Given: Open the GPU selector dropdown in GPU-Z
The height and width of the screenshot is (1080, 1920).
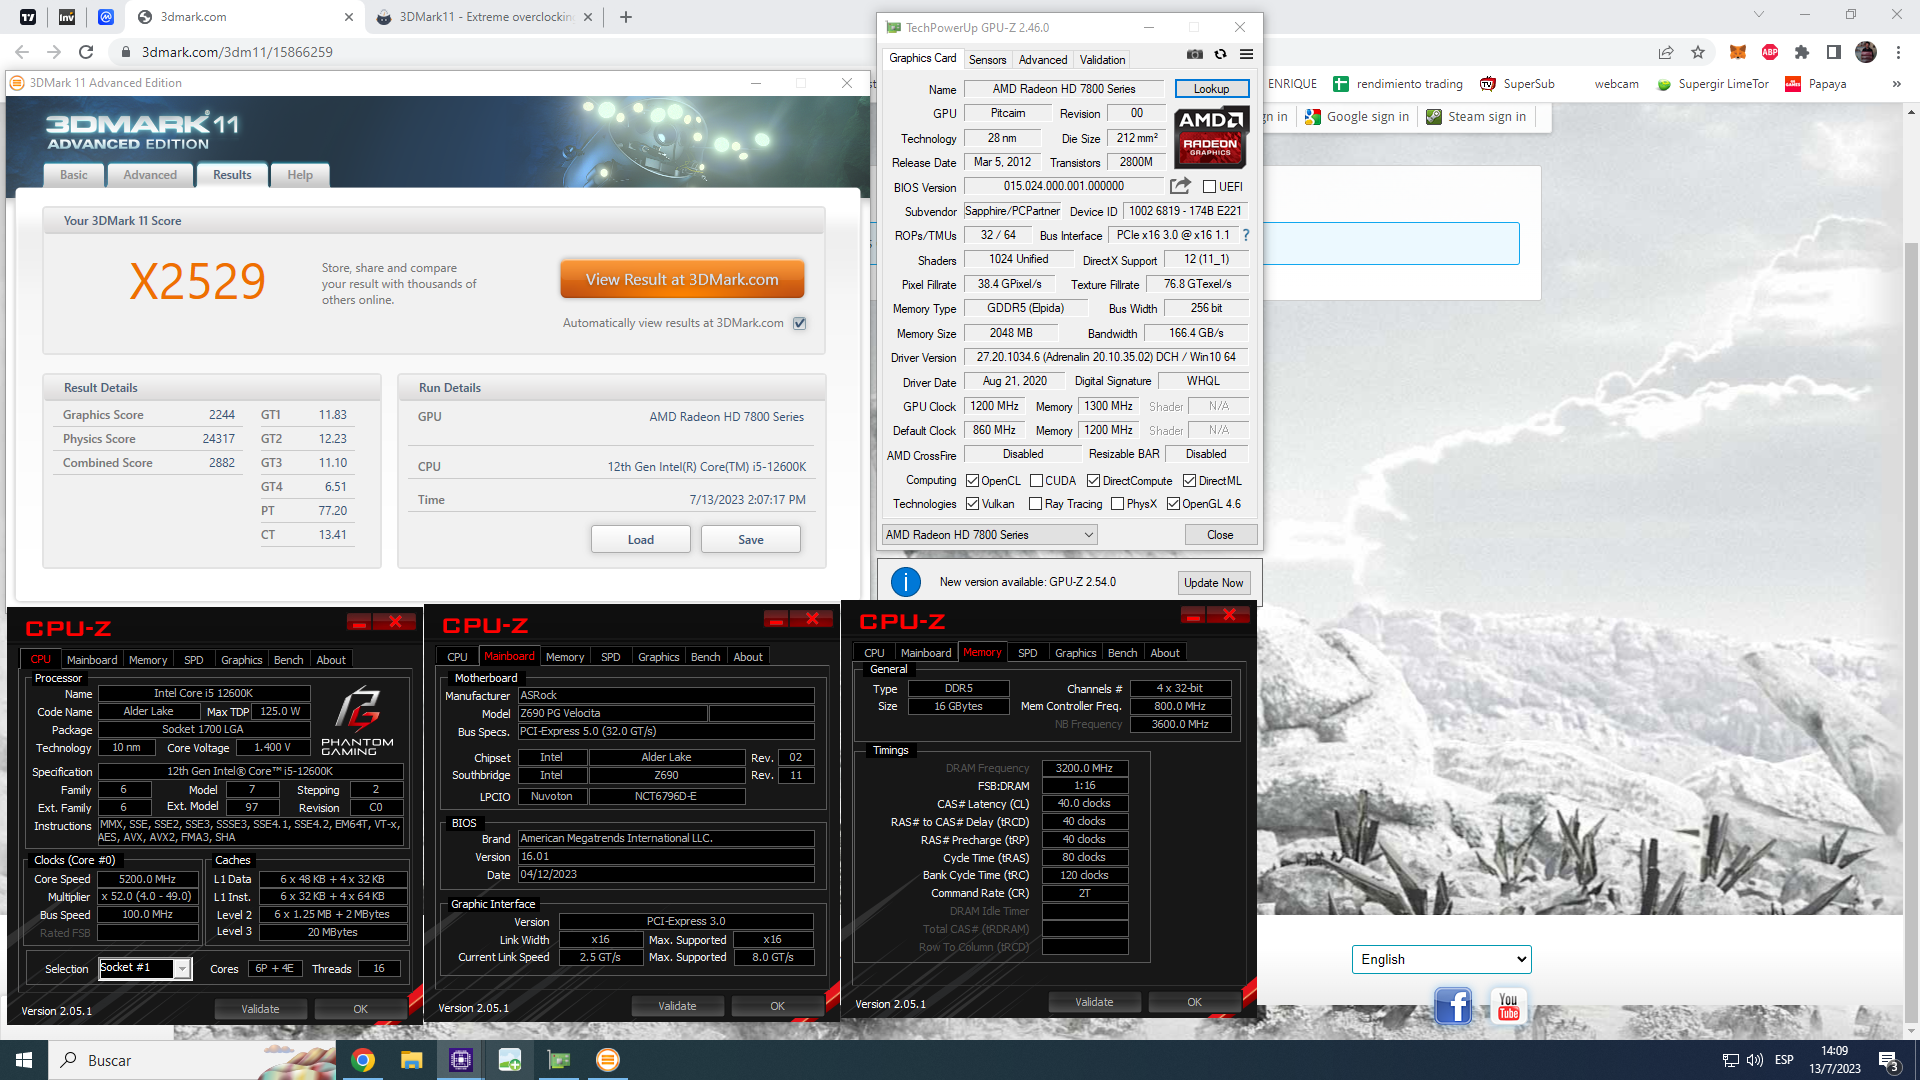Looking at the screenshot, I should [x=990, y=535].
